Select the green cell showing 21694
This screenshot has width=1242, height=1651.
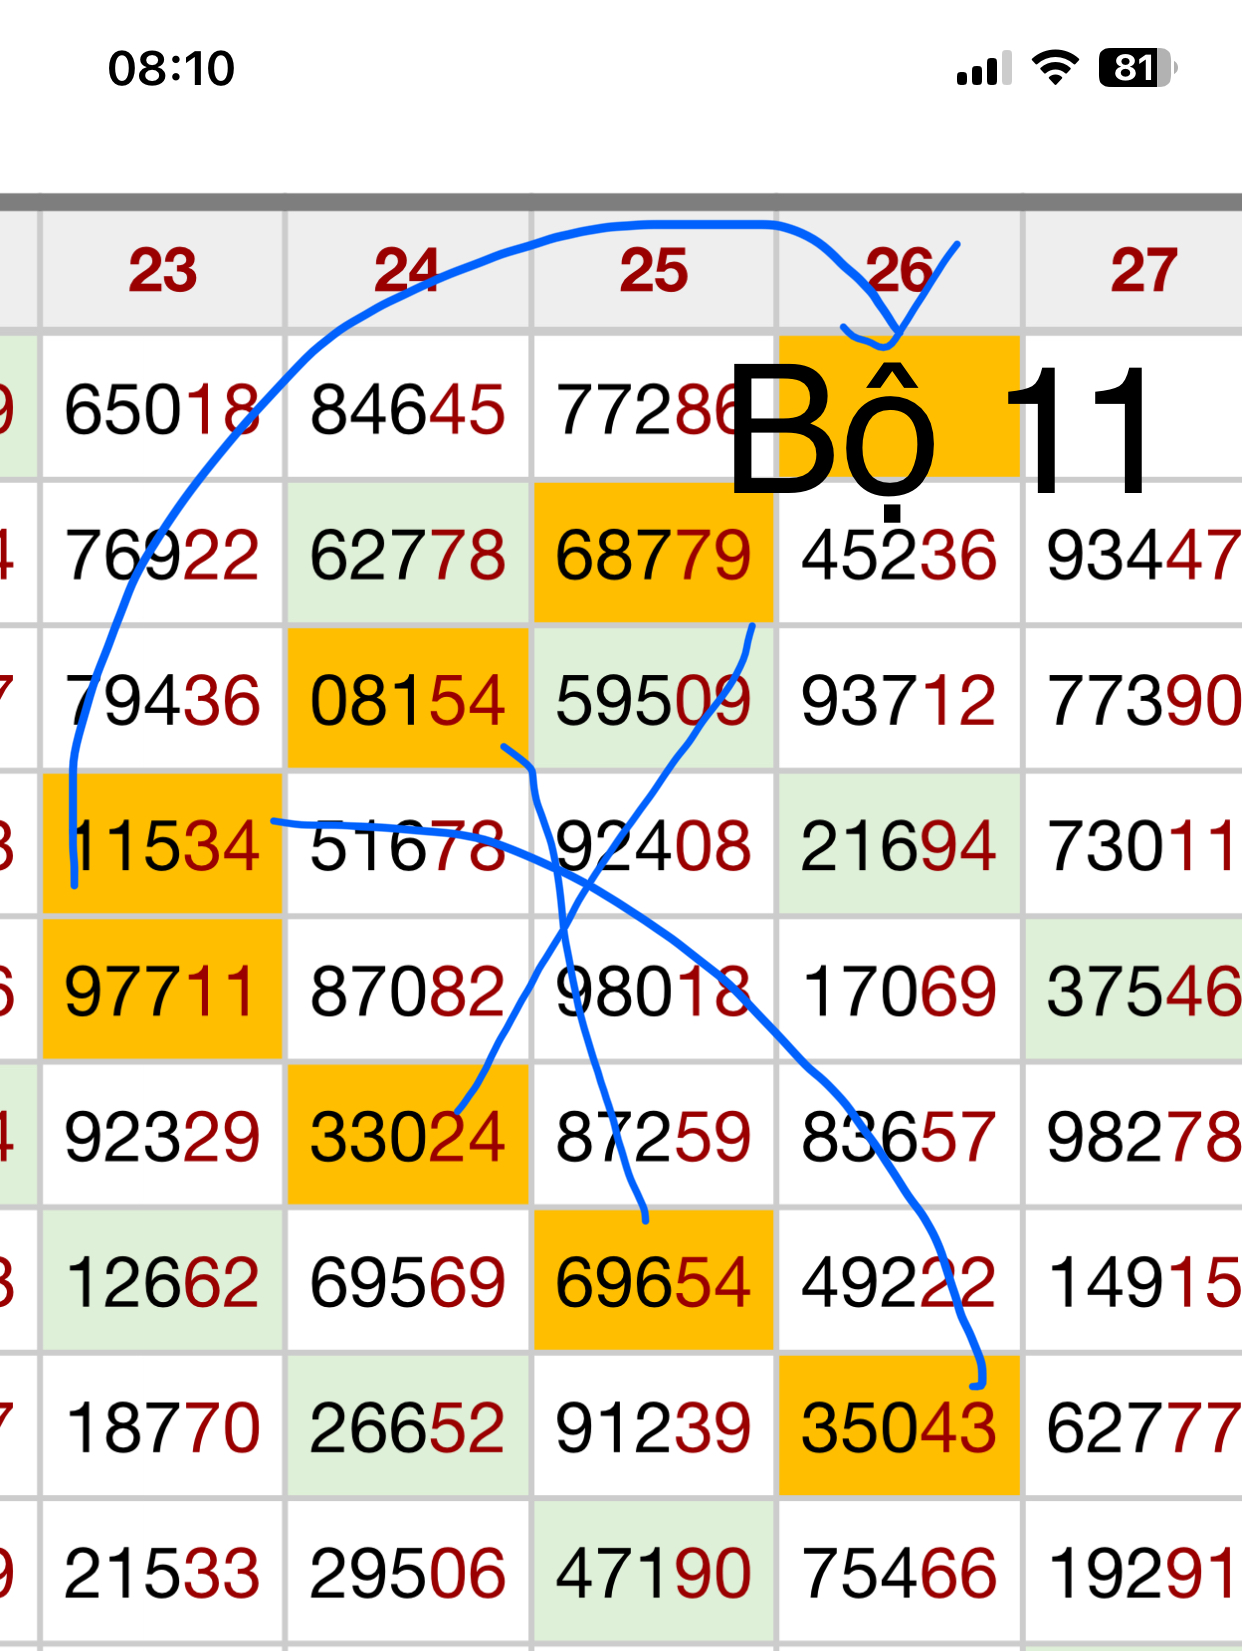[x=898, y=846]
